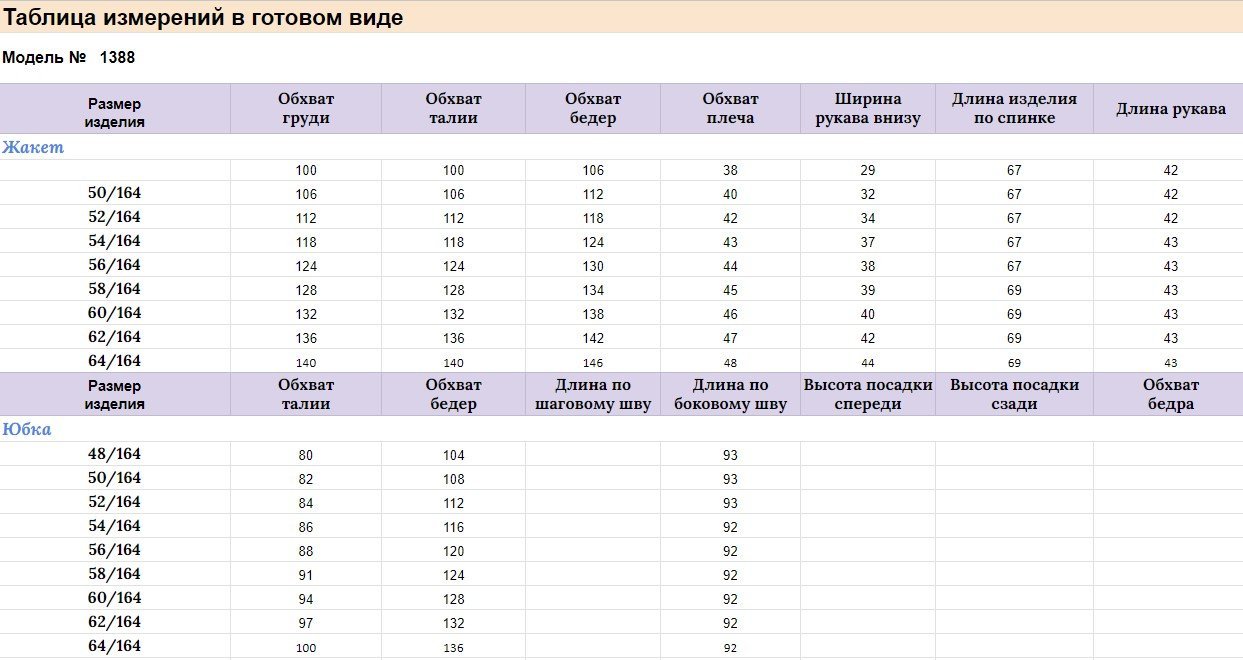Select the "Обхват бедра" column header

(1170, 394)
